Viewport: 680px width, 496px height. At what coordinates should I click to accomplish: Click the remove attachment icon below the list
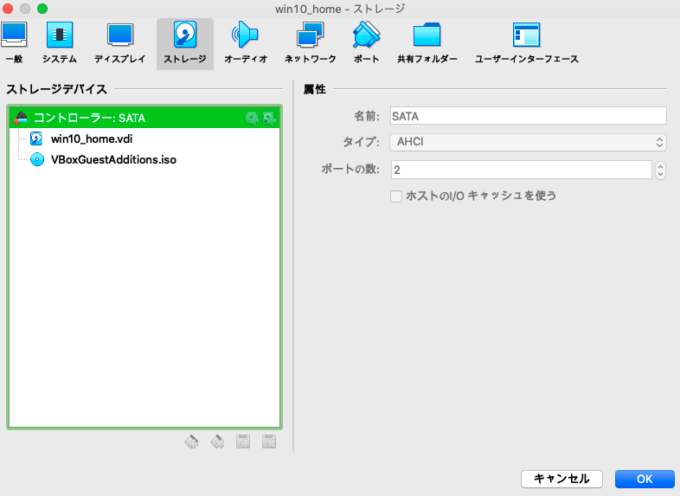pyautogui.click(x=269, y=442)
